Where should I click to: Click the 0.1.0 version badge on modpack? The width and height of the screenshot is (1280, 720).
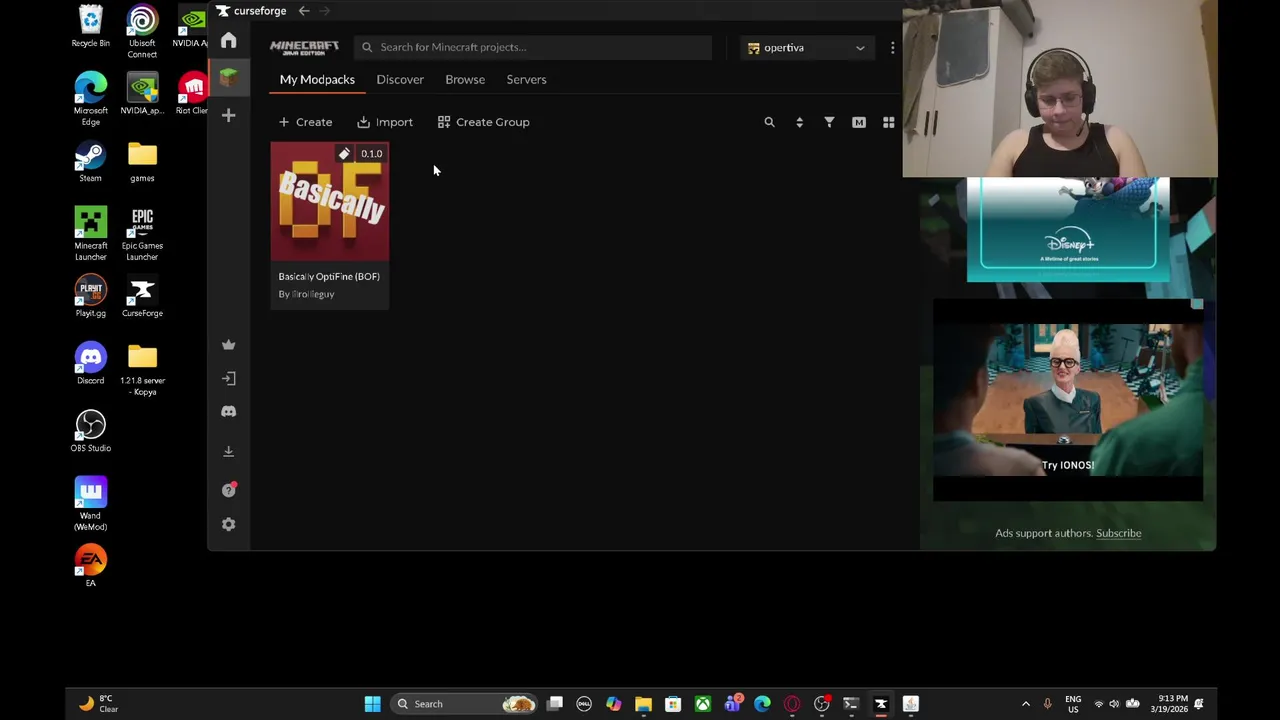tap(371, 154)
